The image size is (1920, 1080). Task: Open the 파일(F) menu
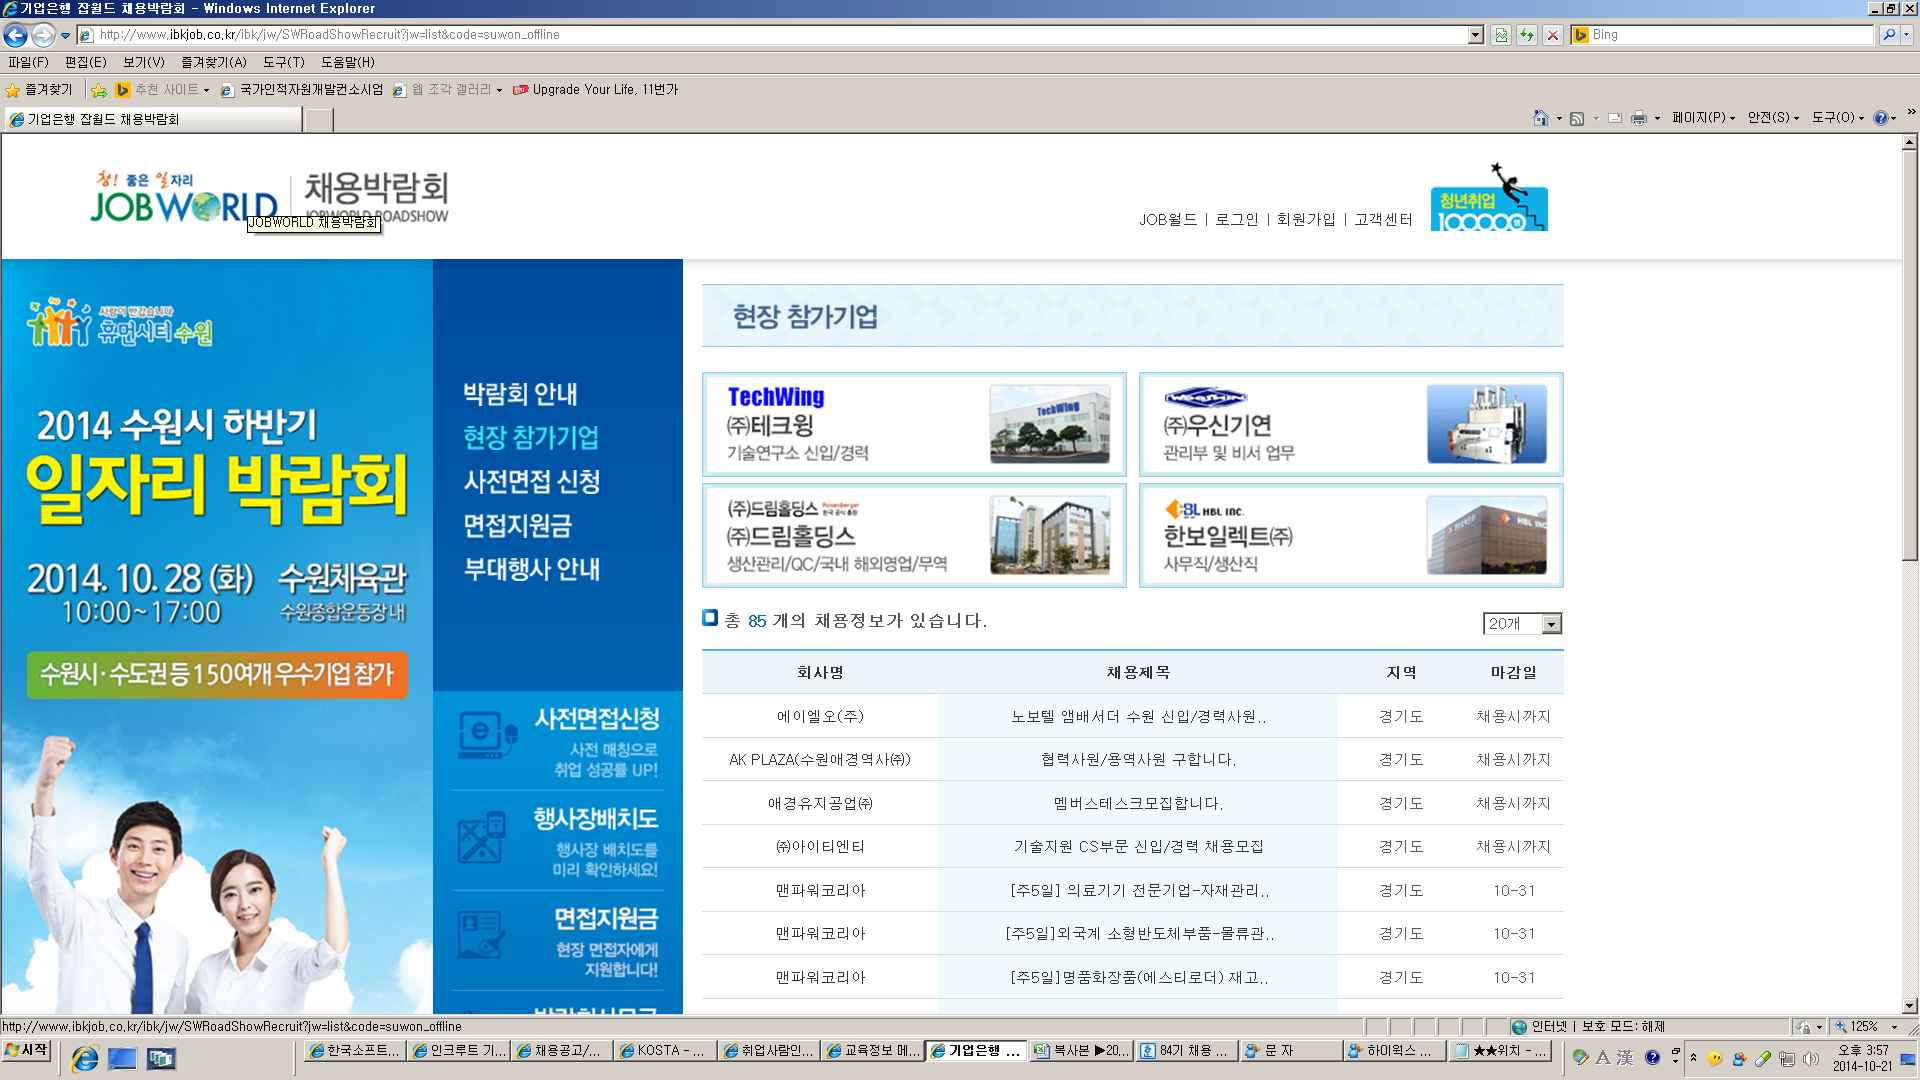tap(28, 62)
